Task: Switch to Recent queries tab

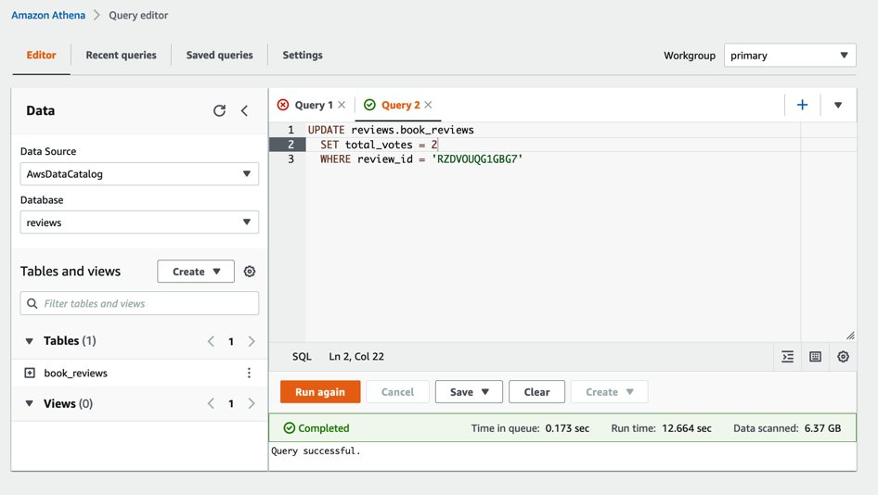Action: click(121, 55)
